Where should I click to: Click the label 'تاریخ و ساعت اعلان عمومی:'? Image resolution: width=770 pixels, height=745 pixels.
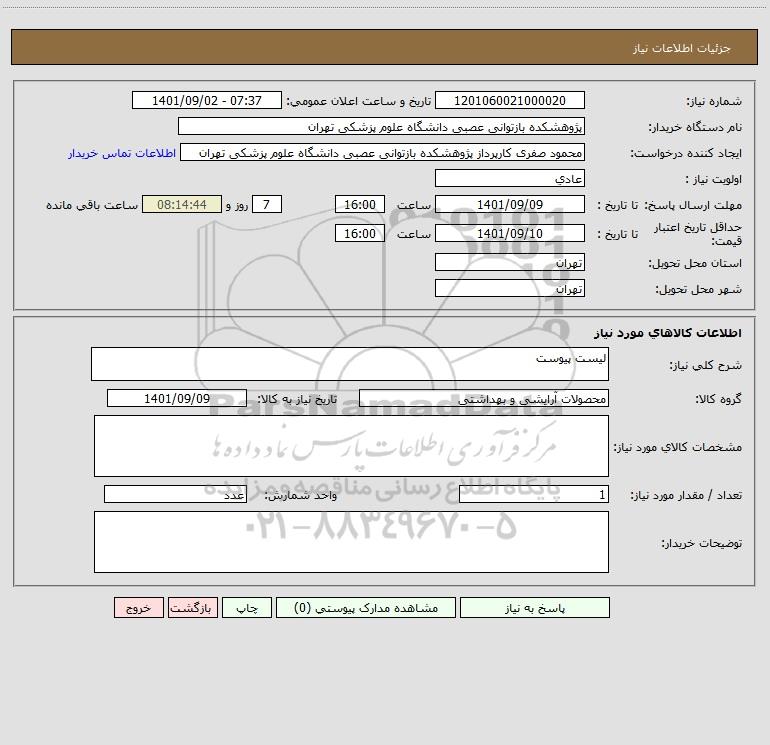pyautogui.click(x=359, y=102)
